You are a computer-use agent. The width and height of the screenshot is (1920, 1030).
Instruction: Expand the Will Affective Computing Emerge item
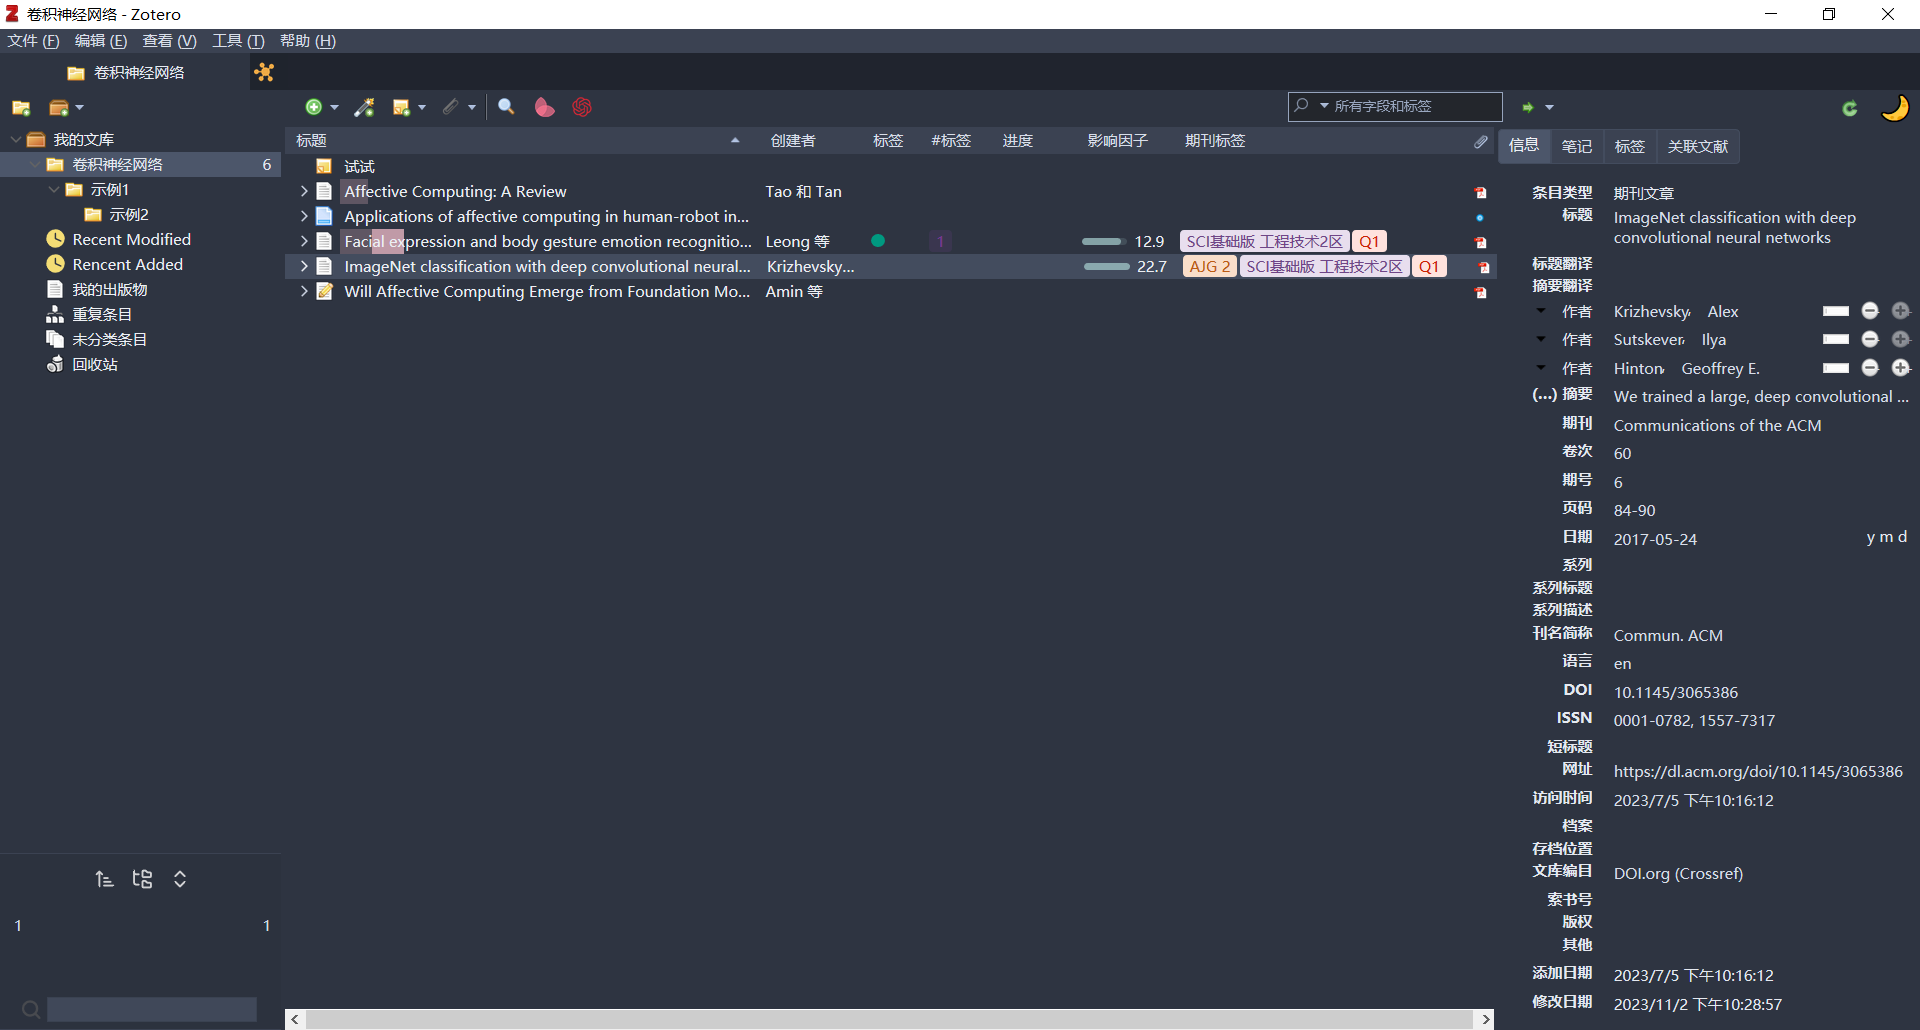point(304,291)
